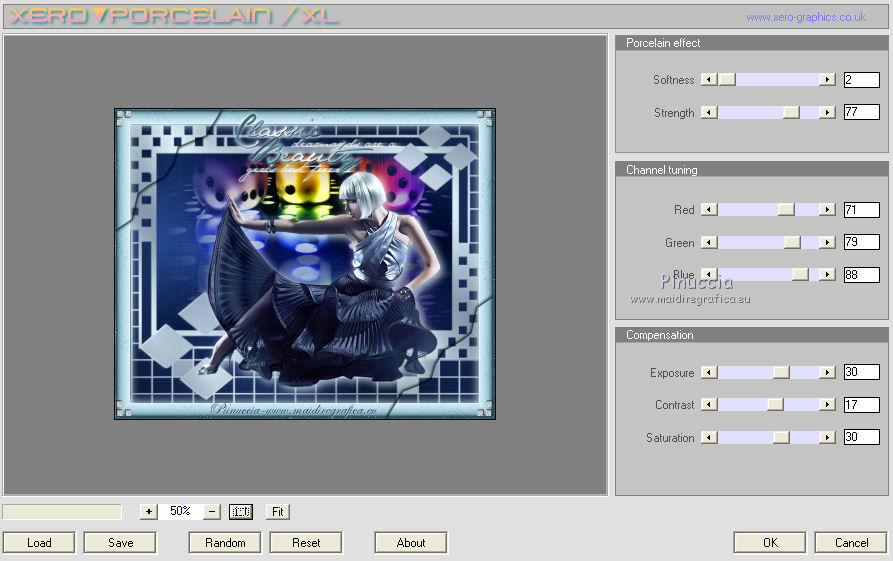Decrease Red channel with left arrow
893x561 pixels.
709,210
